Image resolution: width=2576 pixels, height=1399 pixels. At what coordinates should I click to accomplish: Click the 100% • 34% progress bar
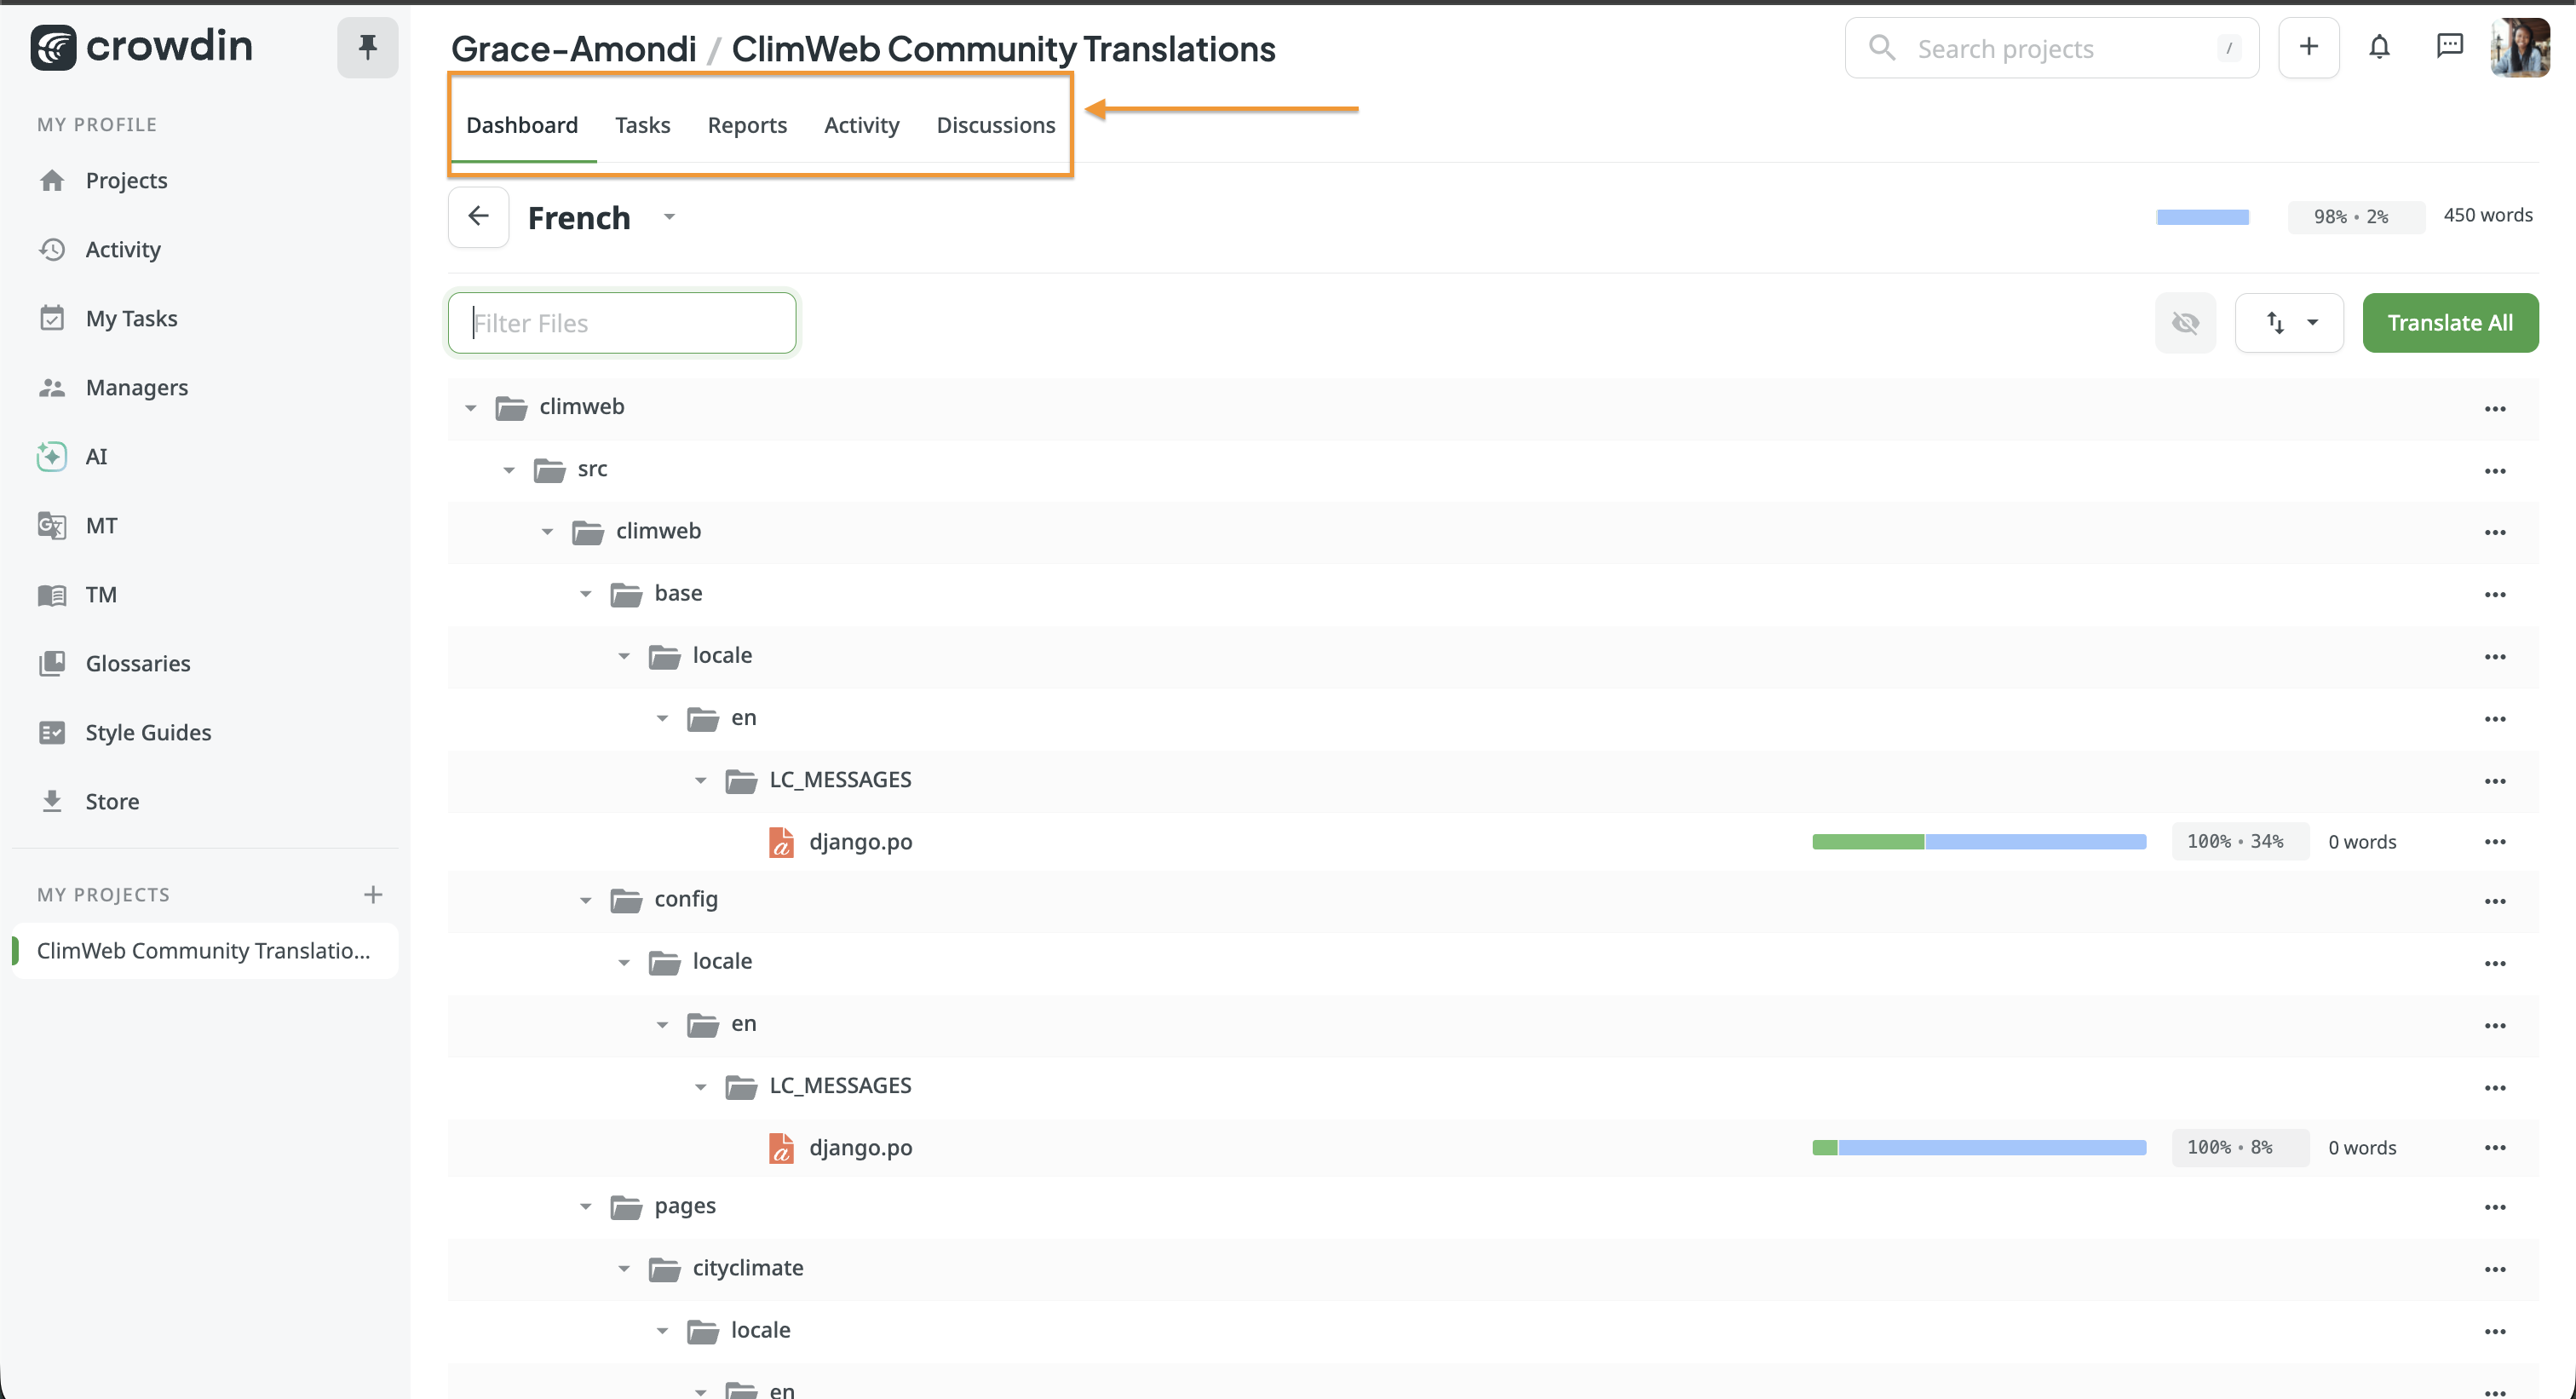pos(1979,842)
